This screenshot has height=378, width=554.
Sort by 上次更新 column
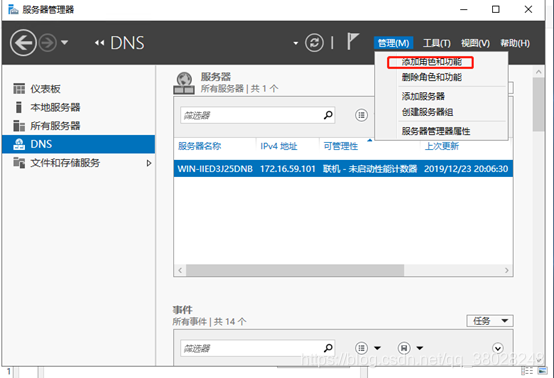[x=442, y=146]
